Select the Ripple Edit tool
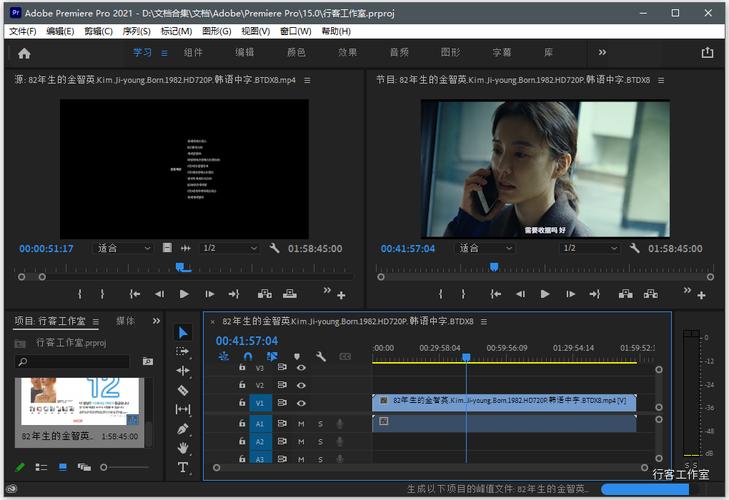Viewport: 729px width, 500px height. click(x=183, y=371)
